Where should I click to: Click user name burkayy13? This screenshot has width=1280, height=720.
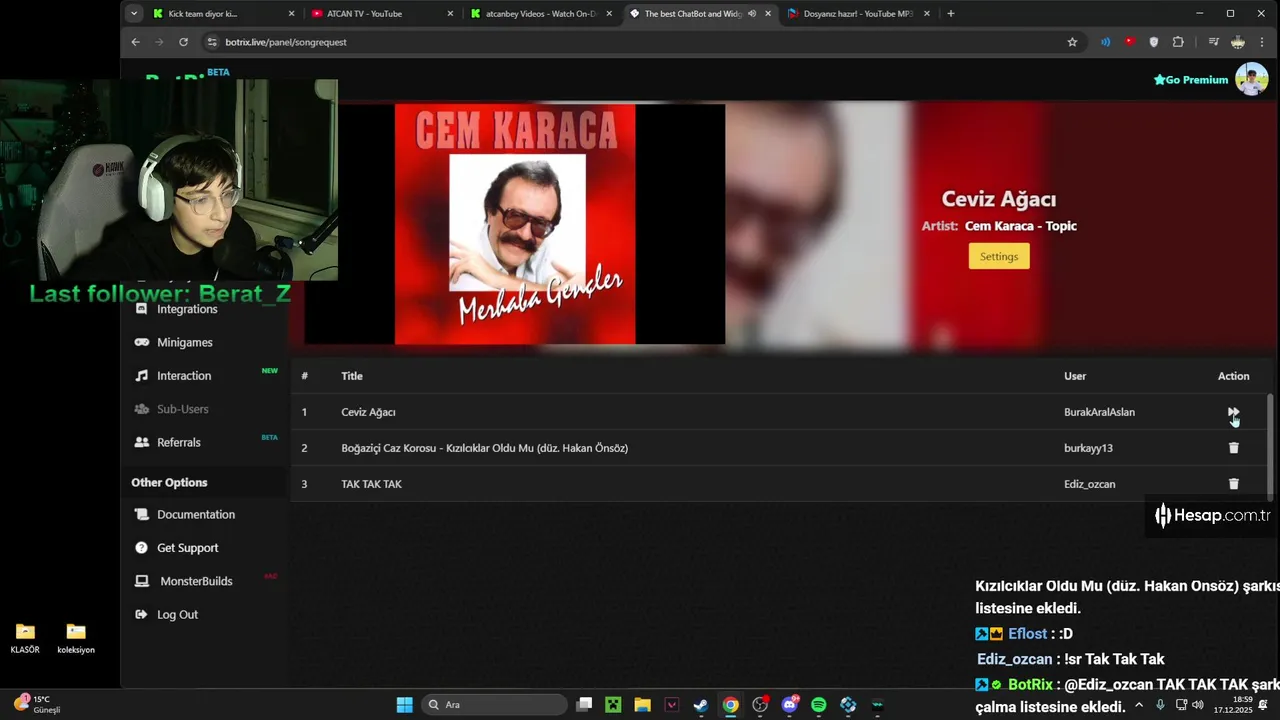1088,448
